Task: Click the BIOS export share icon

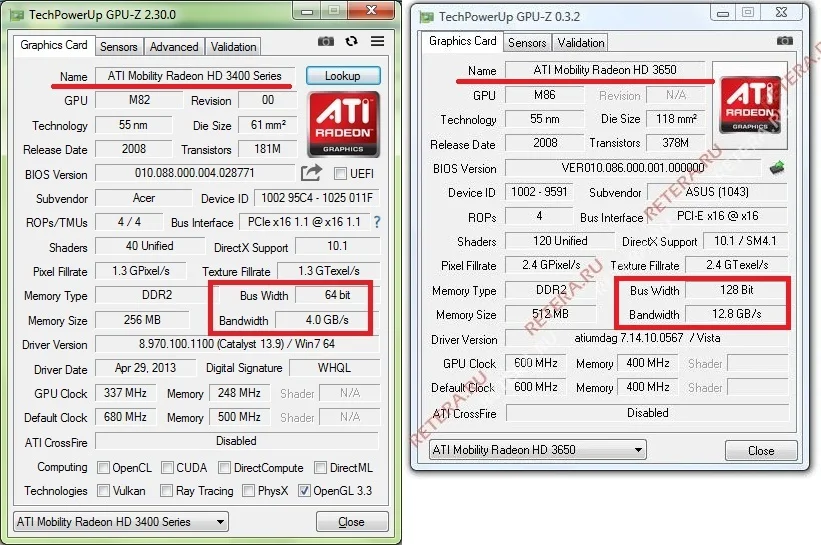Action: click(x=311, y=172)
